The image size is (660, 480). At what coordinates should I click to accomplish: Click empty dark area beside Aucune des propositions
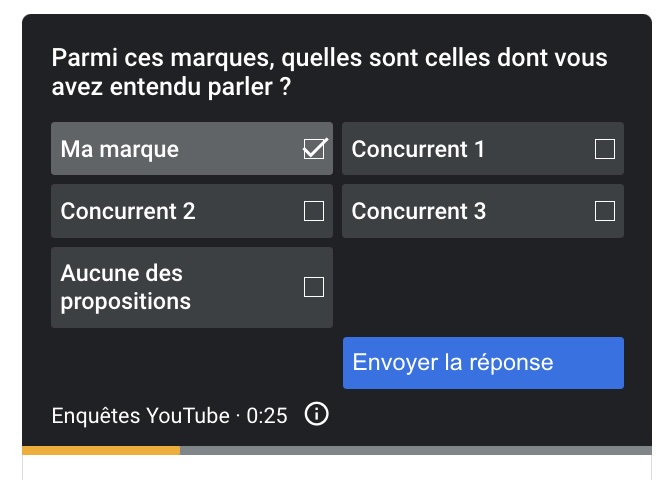click(x=483, y=287)
